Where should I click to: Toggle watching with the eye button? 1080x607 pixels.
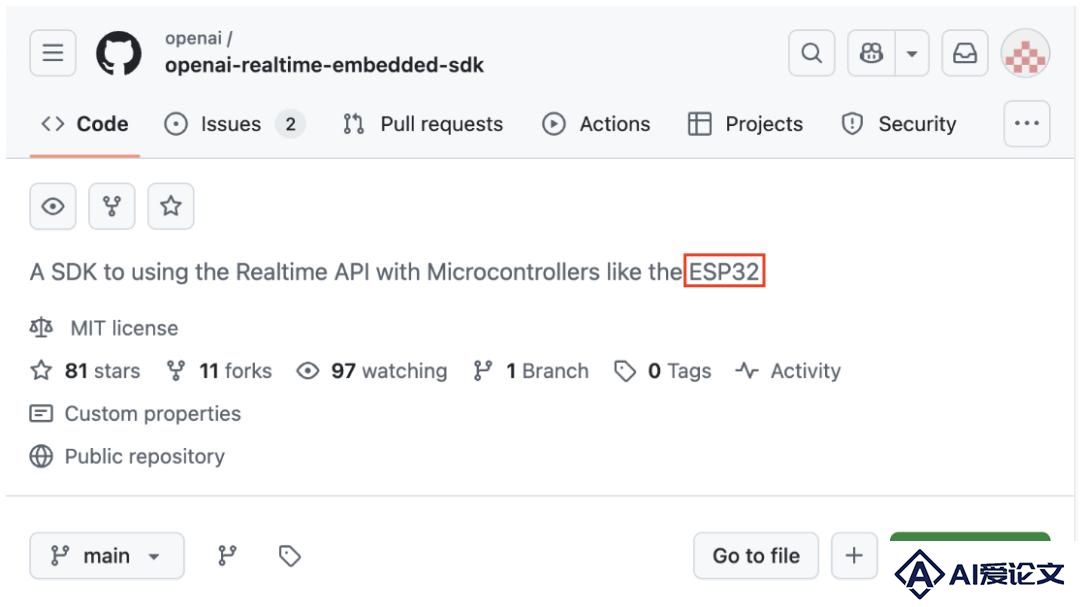[x=53, y=206]
